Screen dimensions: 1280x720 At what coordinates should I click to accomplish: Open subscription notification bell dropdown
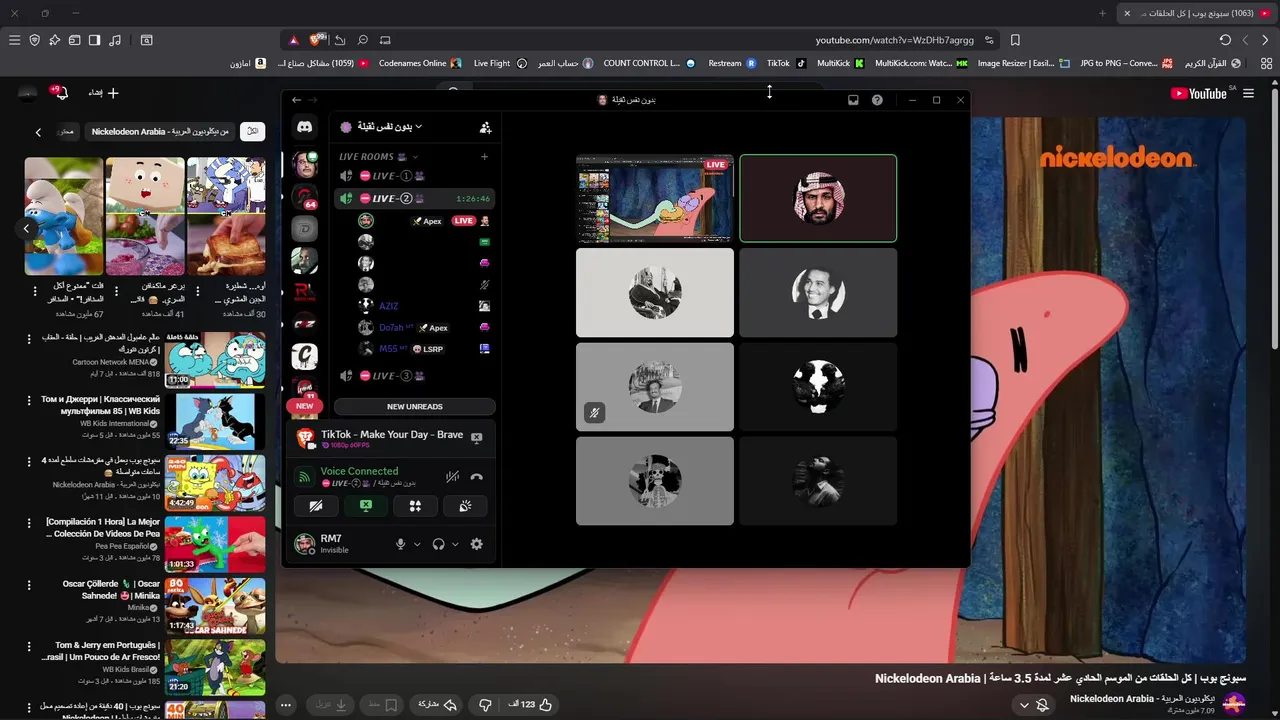click(x=1033, y=705)
